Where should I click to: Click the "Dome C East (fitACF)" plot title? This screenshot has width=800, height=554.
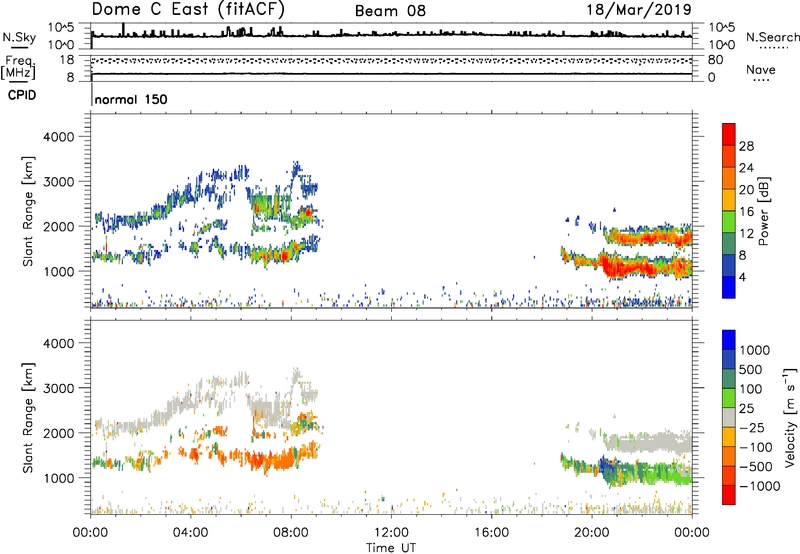[188, 9]
